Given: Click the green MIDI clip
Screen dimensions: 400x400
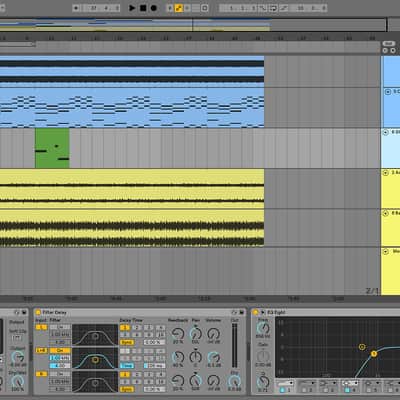Looking at the screenshot, I should point(52,148).
